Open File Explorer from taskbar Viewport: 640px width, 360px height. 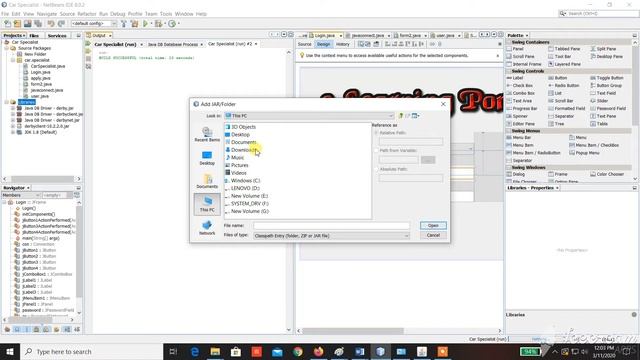click(x=215, y=351)
